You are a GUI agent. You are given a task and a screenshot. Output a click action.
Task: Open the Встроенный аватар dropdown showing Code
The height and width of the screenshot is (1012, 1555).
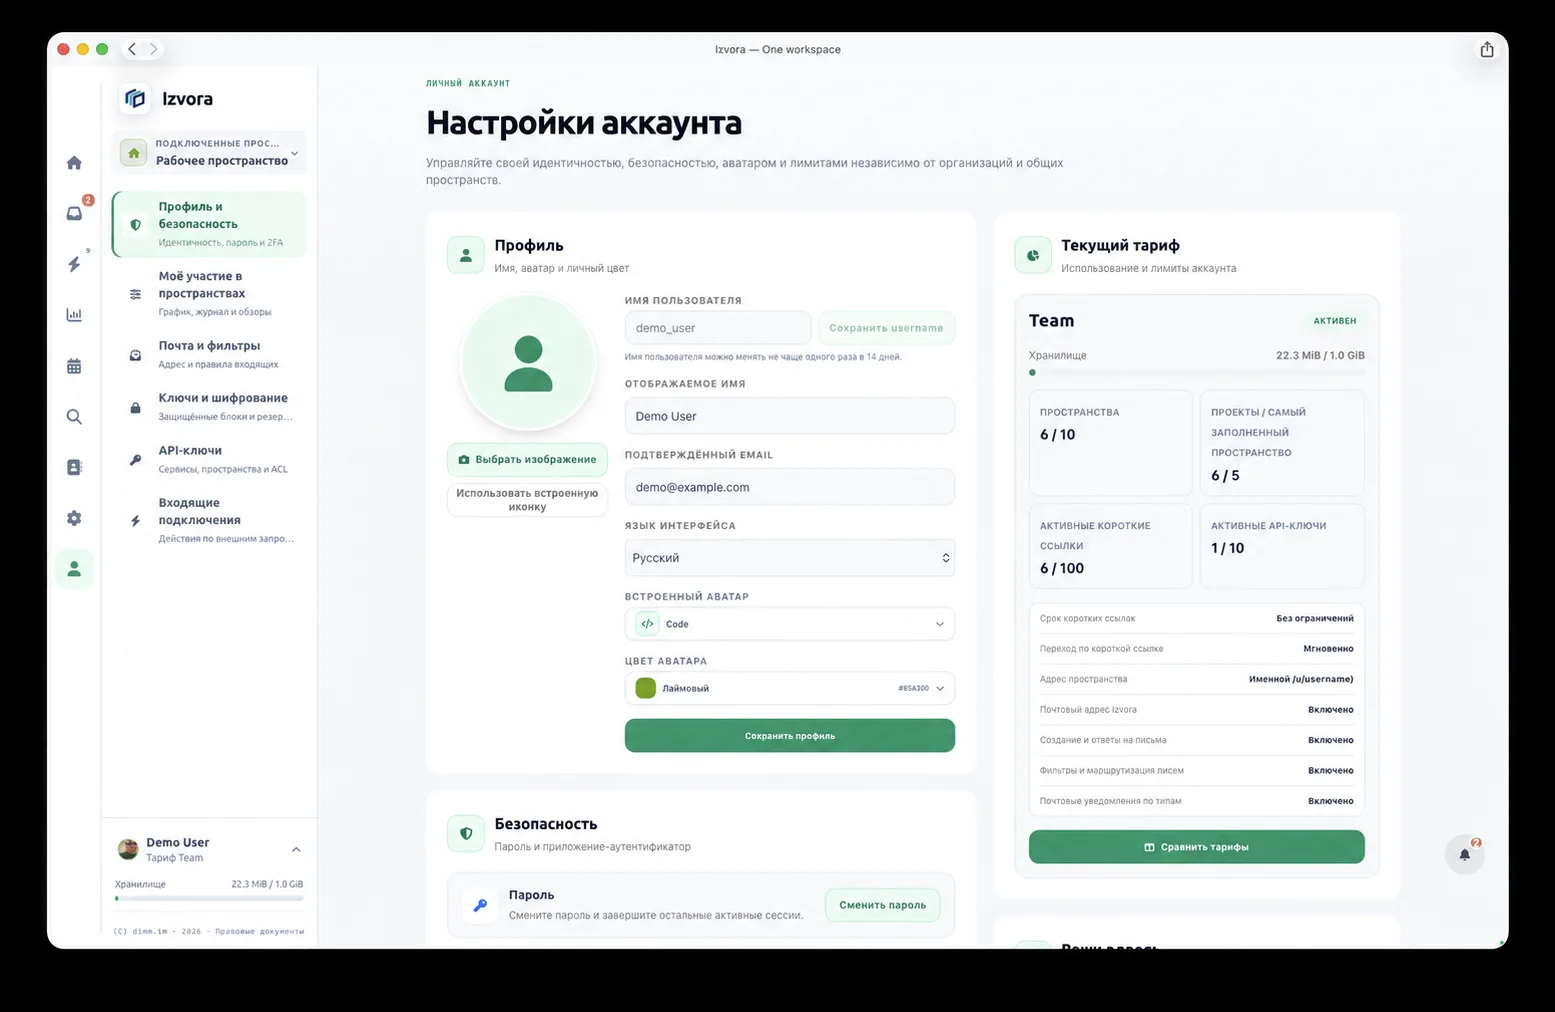789,624
